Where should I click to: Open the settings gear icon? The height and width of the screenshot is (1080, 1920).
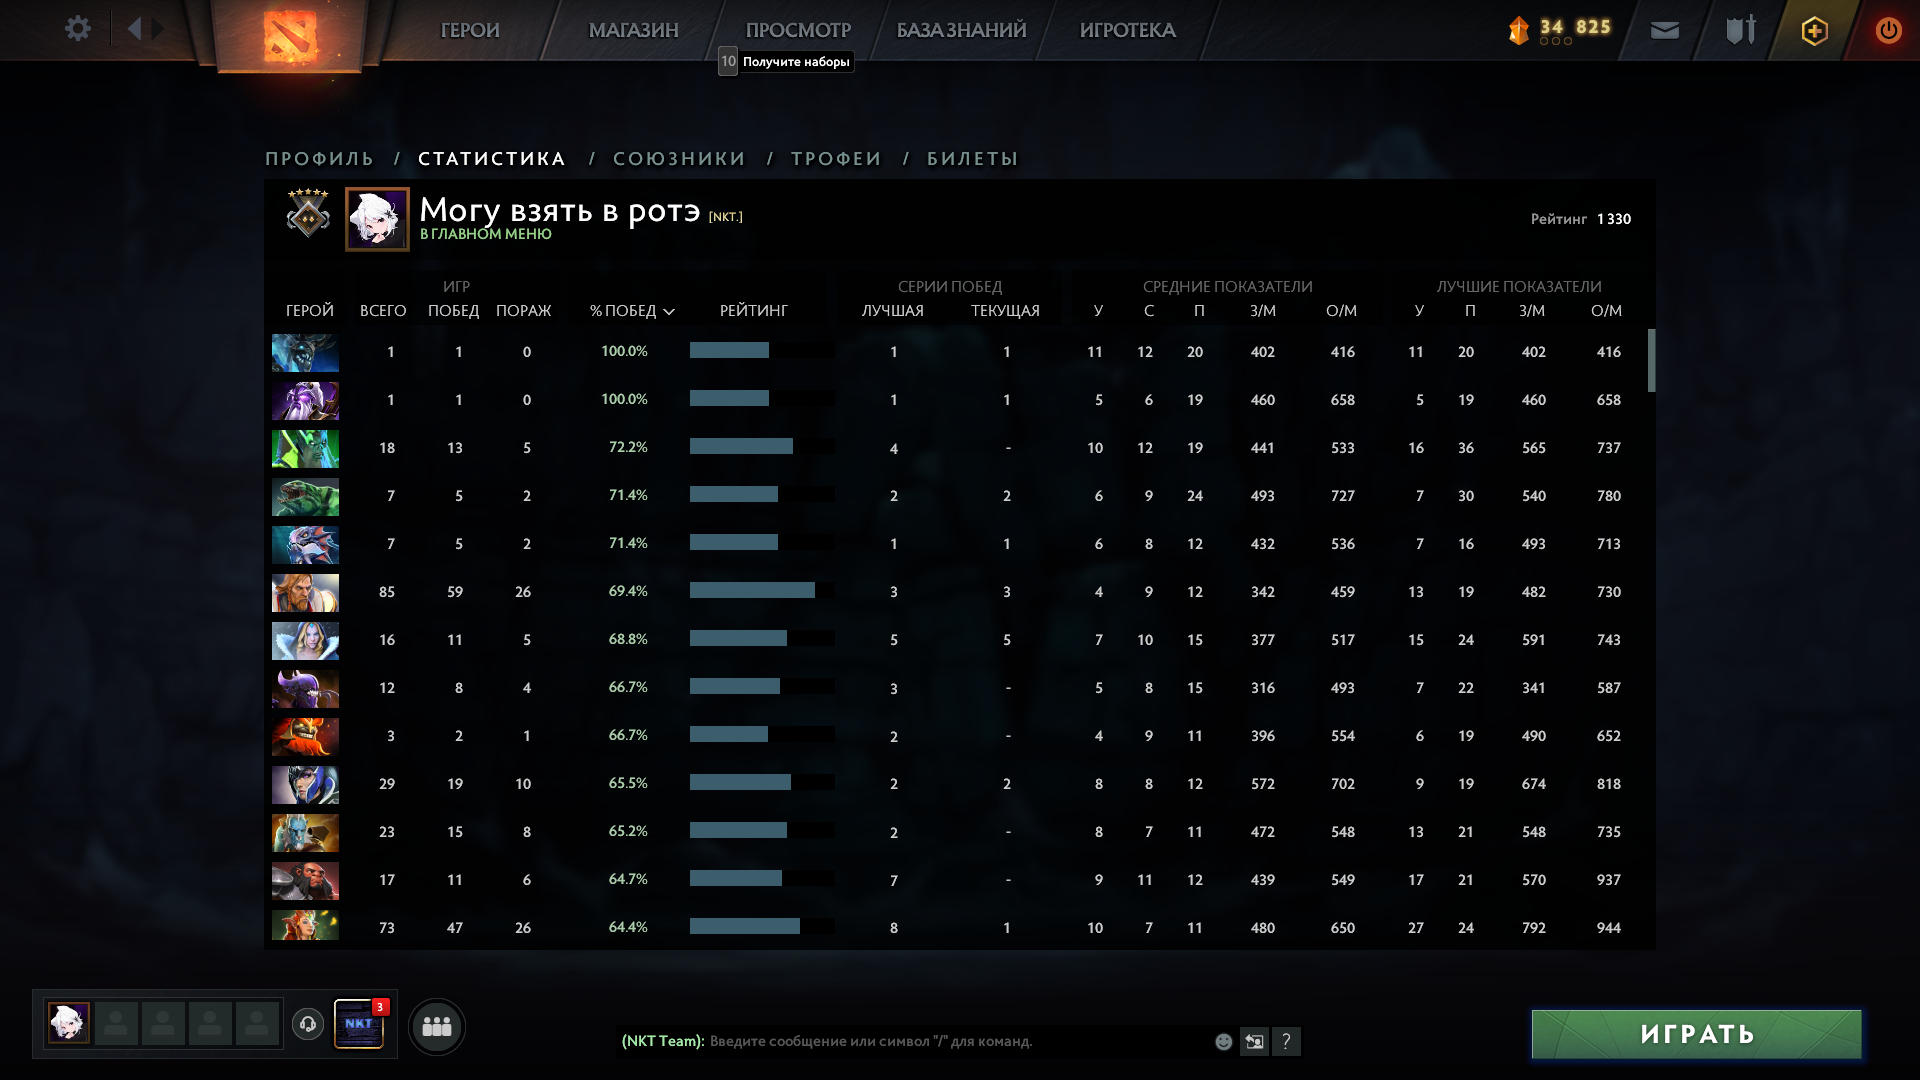pyautogui.click(x=78, y=29)
